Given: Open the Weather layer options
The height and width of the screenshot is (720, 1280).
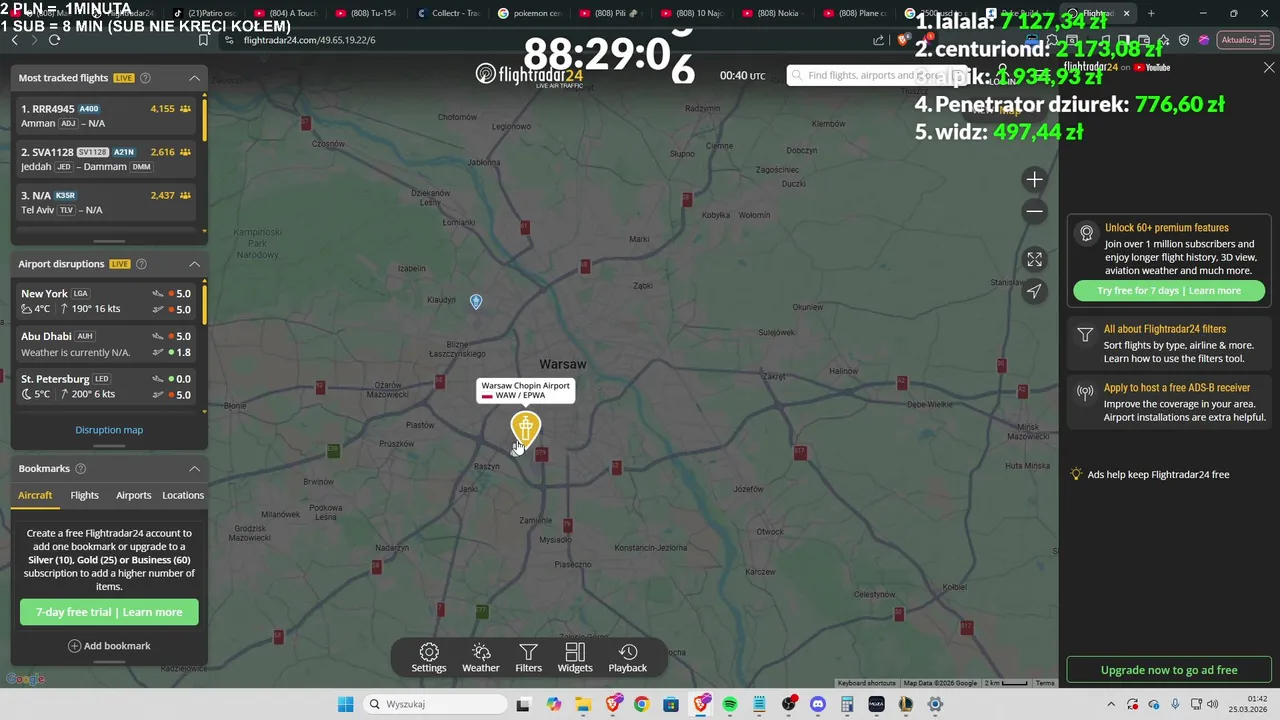Looking at the screenshot, I should (480, 658).
